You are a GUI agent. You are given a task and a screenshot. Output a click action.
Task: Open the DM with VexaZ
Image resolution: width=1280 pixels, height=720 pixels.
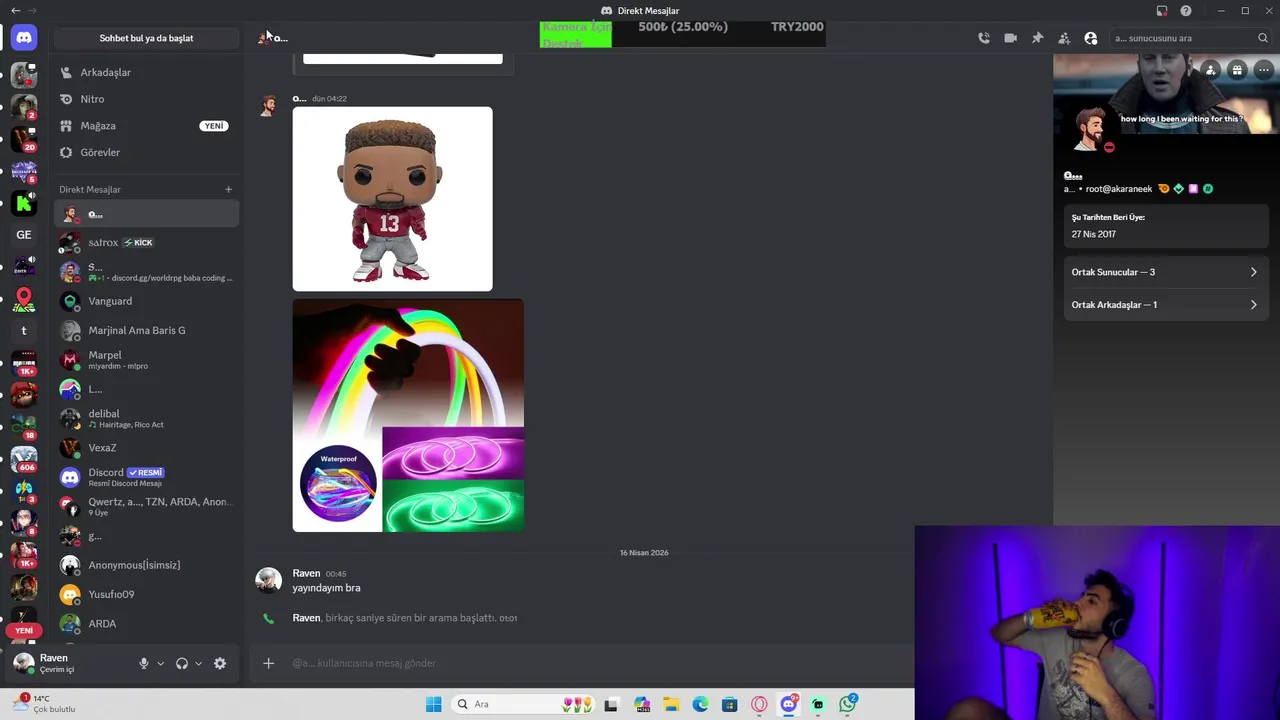point(146,448)
